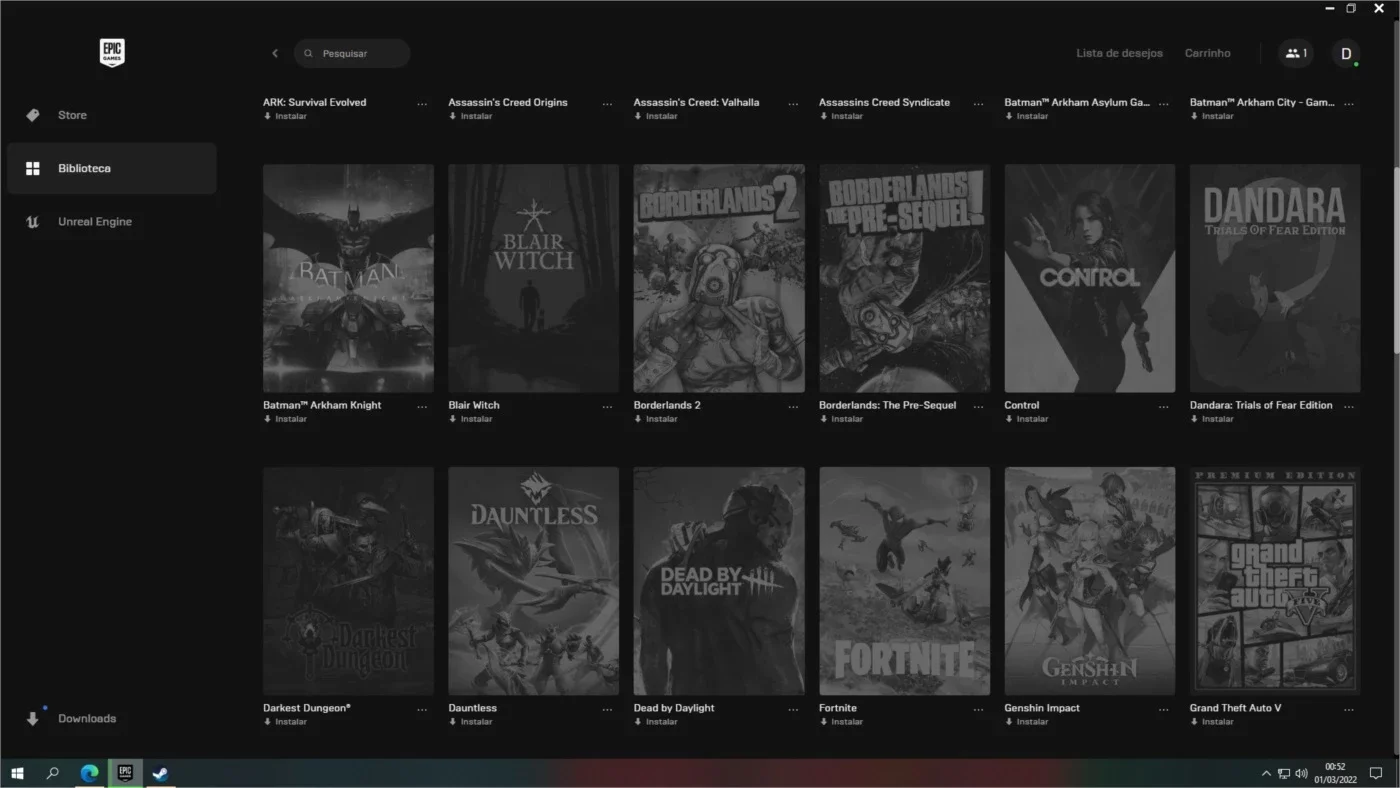Select the Blair Witch cover art

[x=534, y=278]
